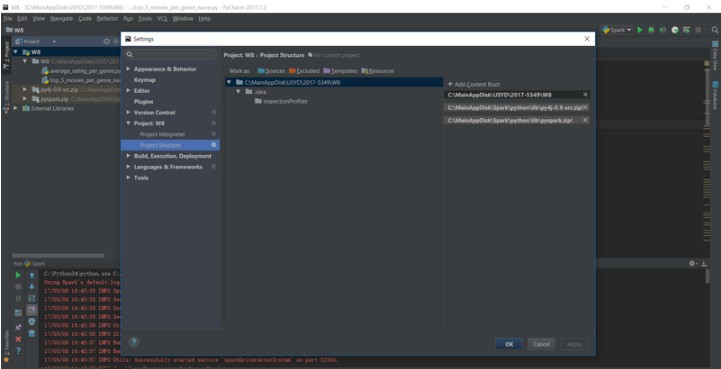
Task: Select average_rating_per_genre.py in project tree
Action: (x=81, y=71)
